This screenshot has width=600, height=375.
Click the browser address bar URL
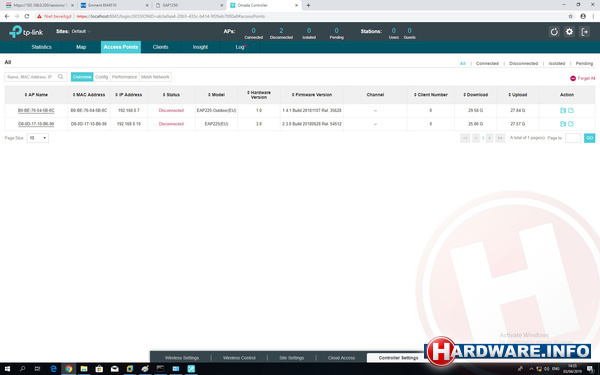coord(171,16)
